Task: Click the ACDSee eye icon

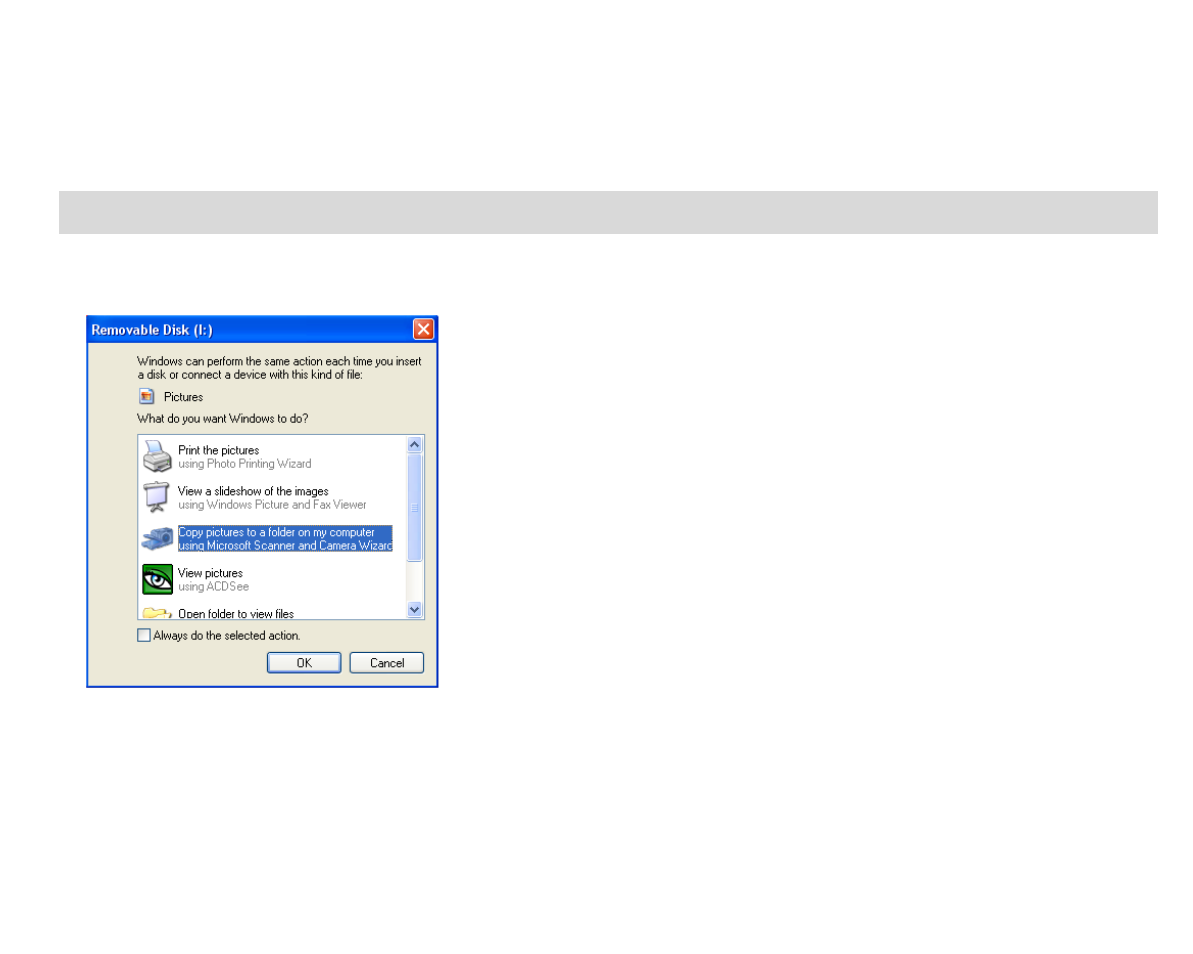Action: click(x=157, y=580)
